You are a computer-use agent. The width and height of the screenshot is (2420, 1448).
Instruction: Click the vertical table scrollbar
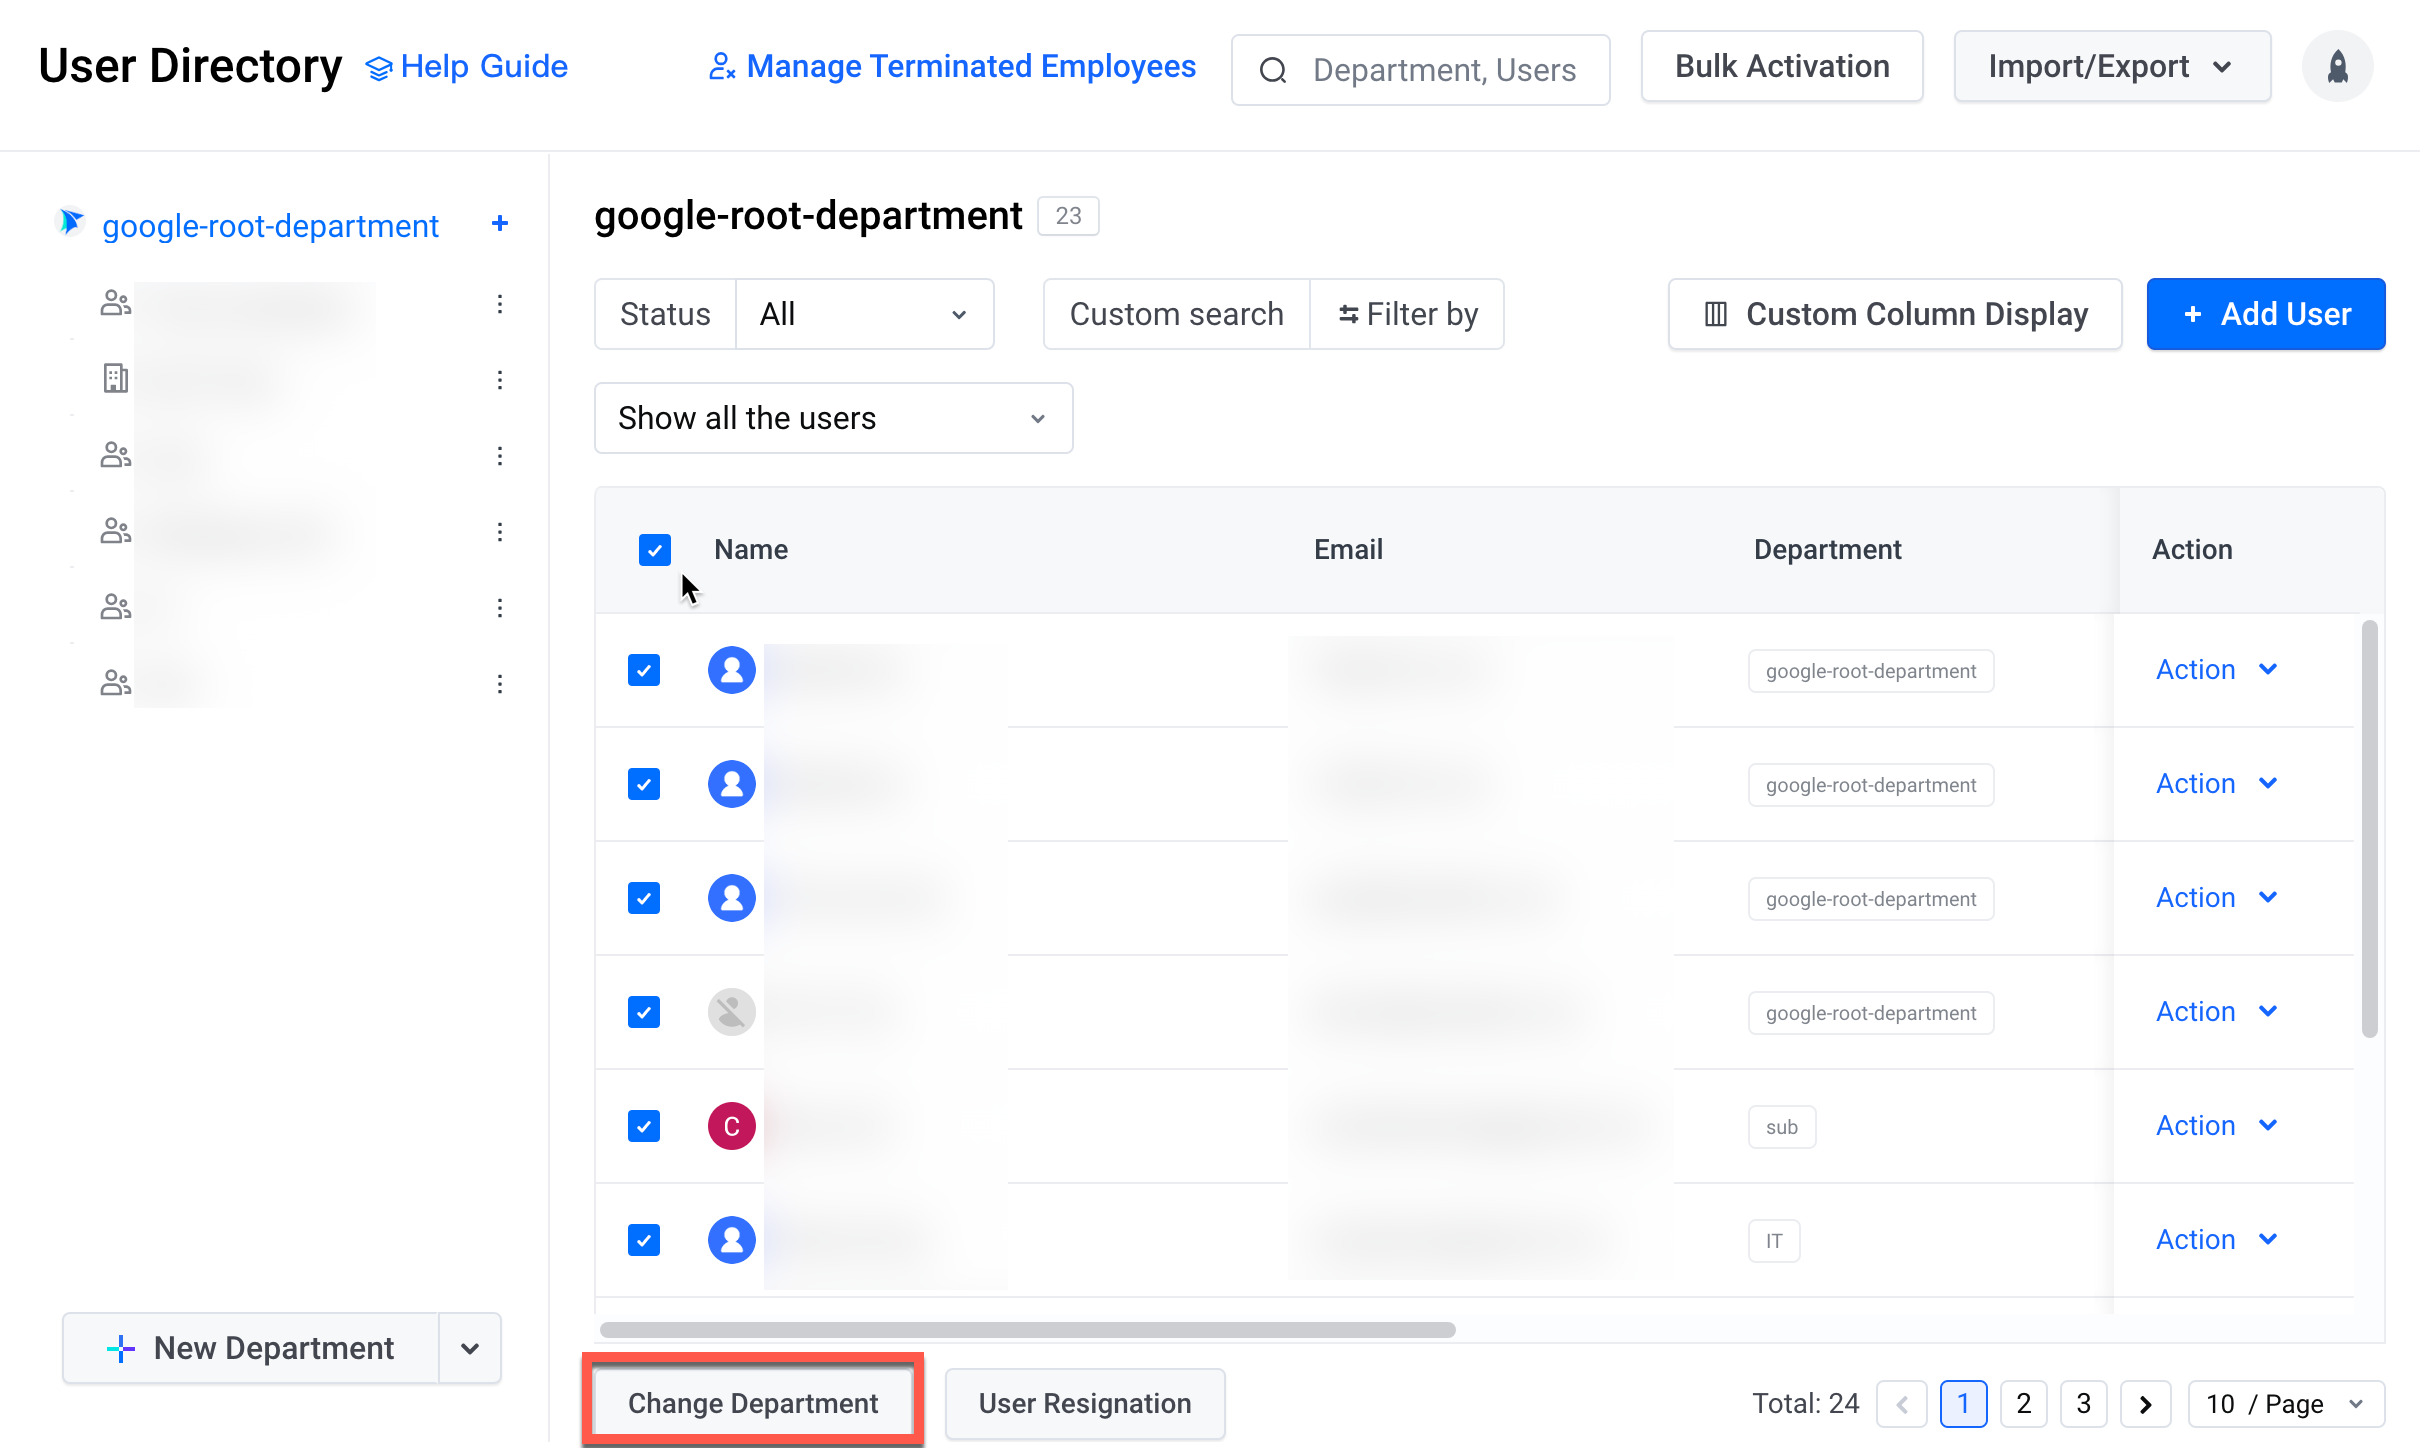pos(2369,828)
